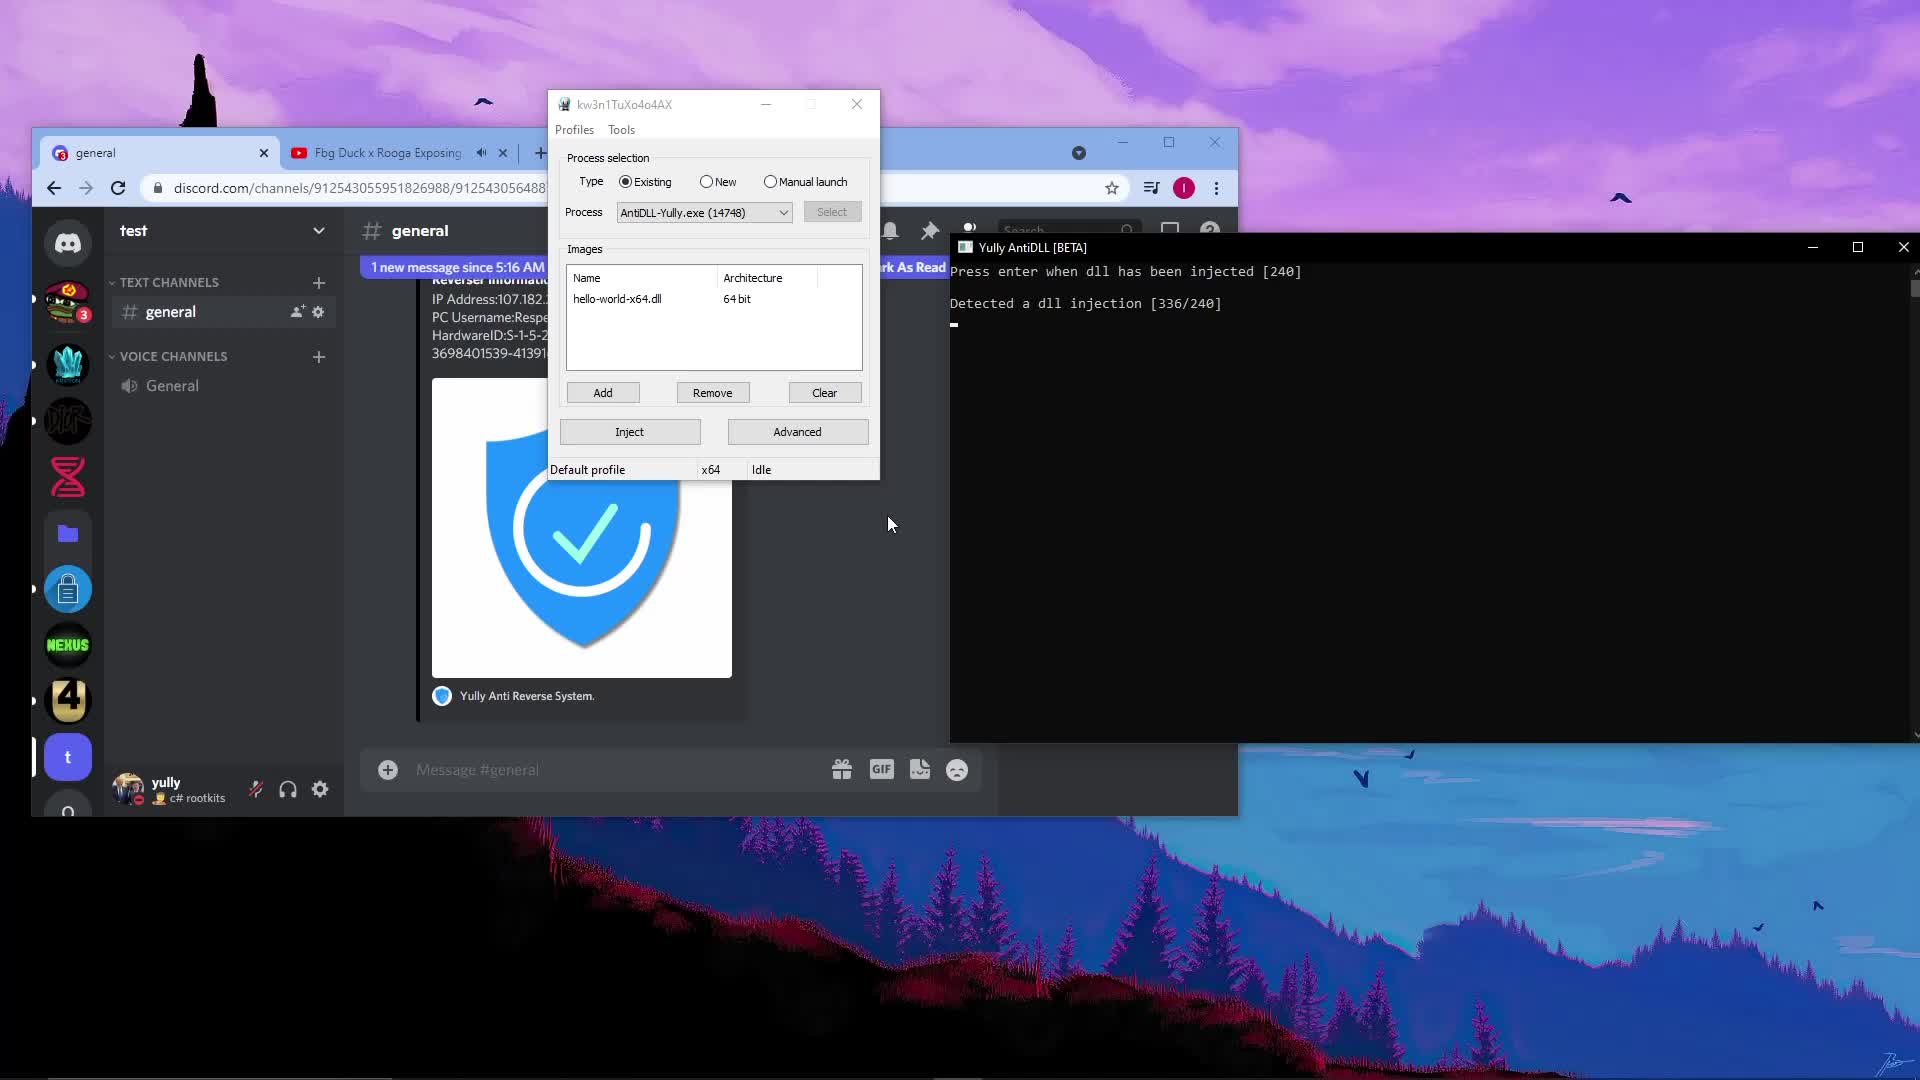This screenshot has height=1080, width=1920.
Task: Select the New process type radio
Action: (x=706, y=182)
